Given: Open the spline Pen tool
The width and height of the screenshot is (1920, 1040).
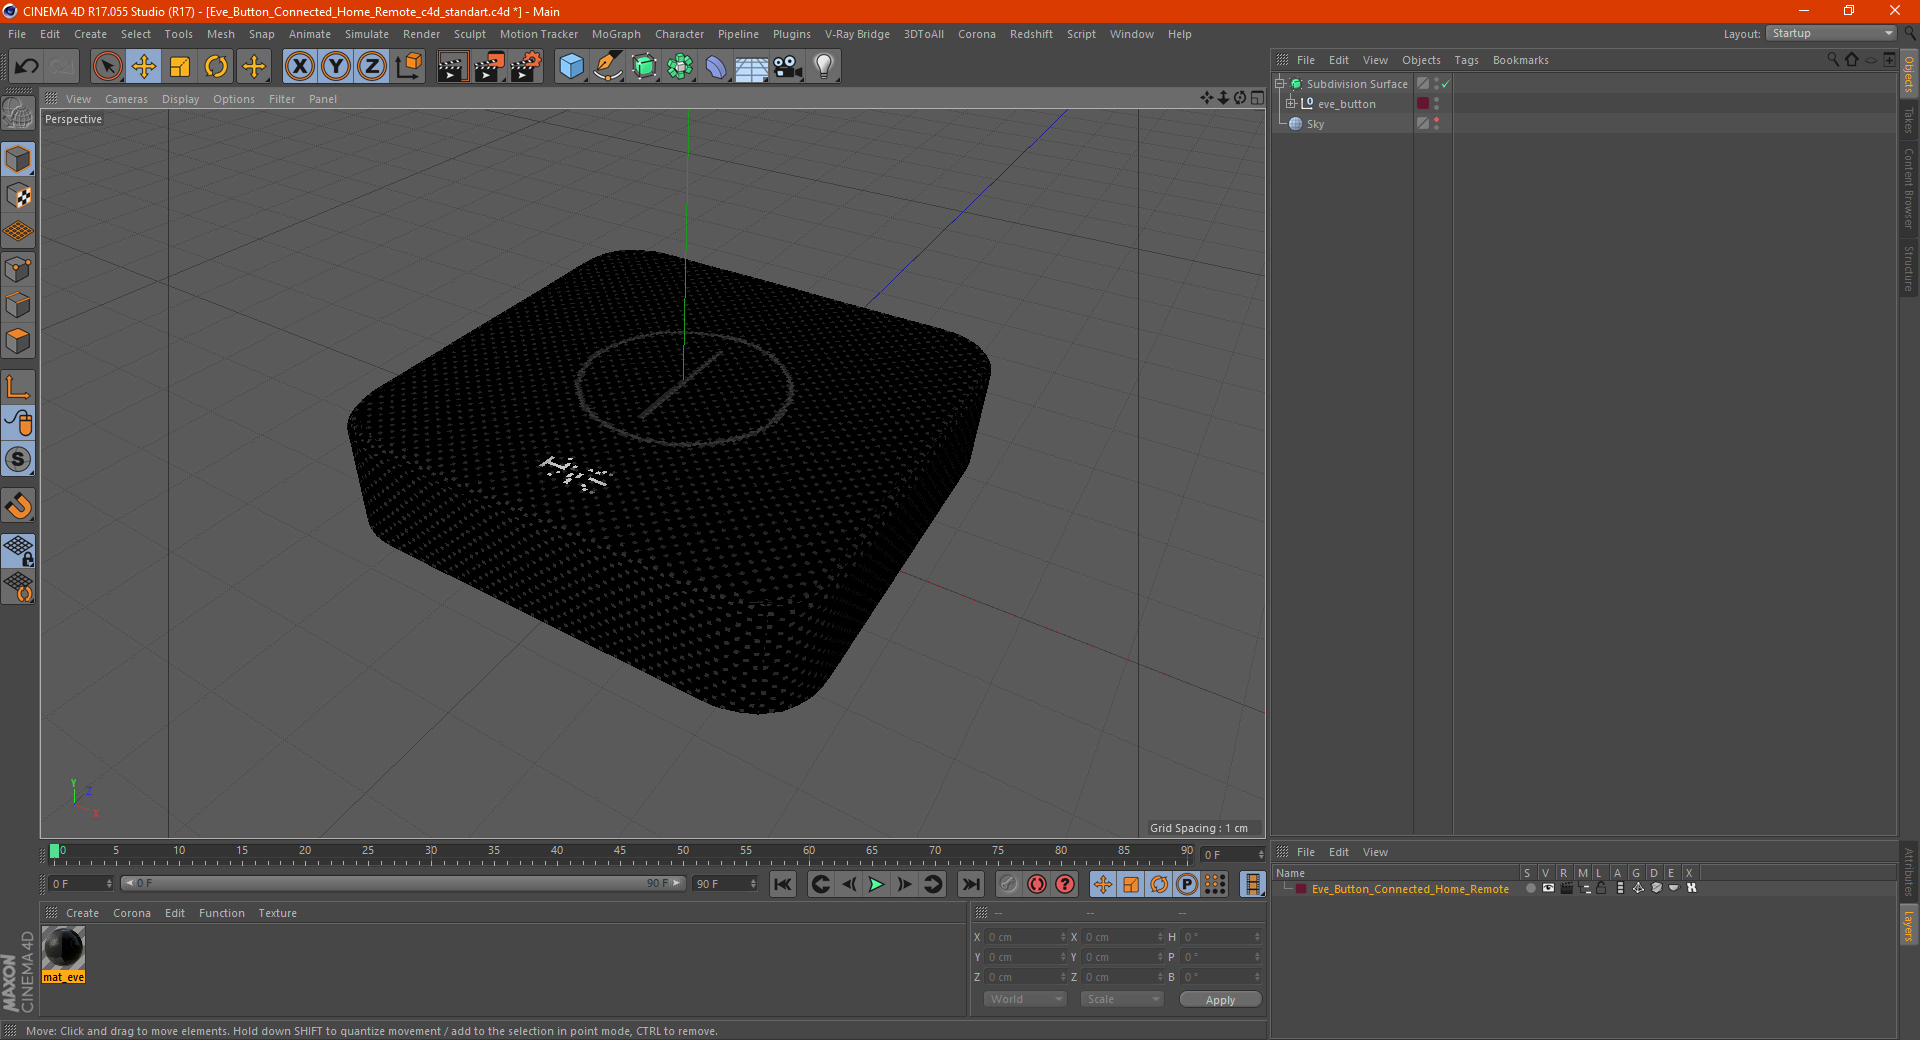Looking at the screenshot, I should tap(607, 67).
